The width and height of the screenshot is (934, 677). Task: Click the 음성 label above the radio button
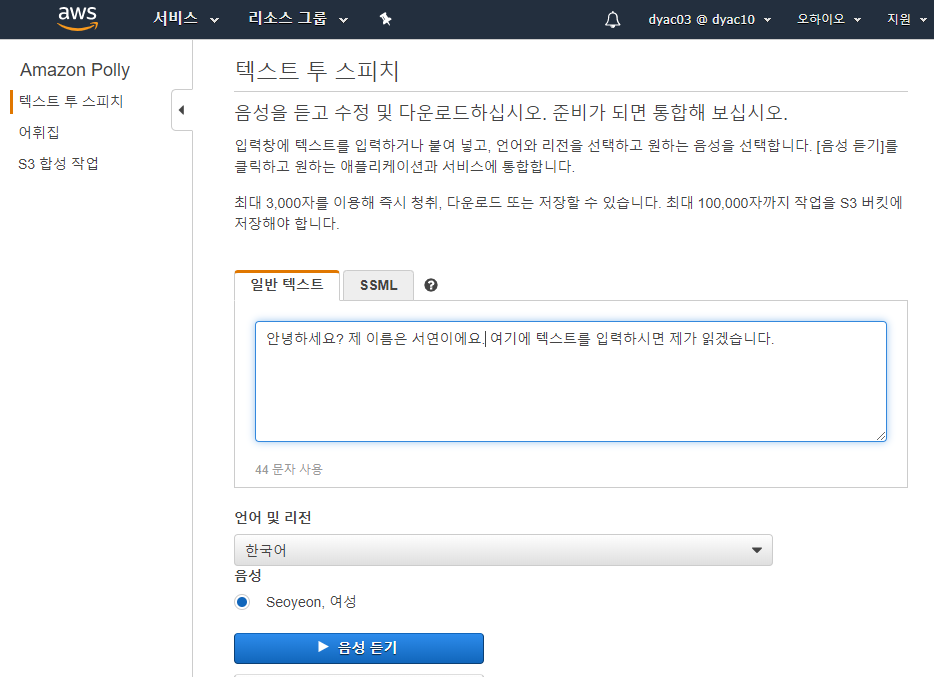[x=248, y=576]
